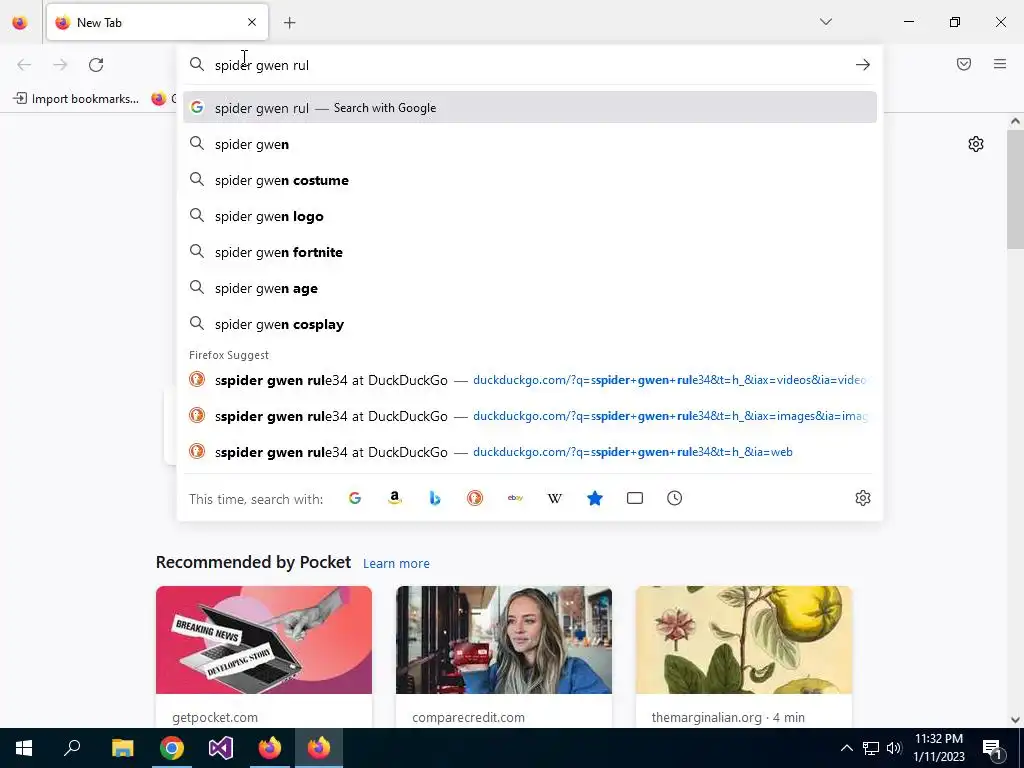Choose 'spider gwen logo' suggestion
The width and height of the screenshot is (1024, 768).
tap(530, 216)
